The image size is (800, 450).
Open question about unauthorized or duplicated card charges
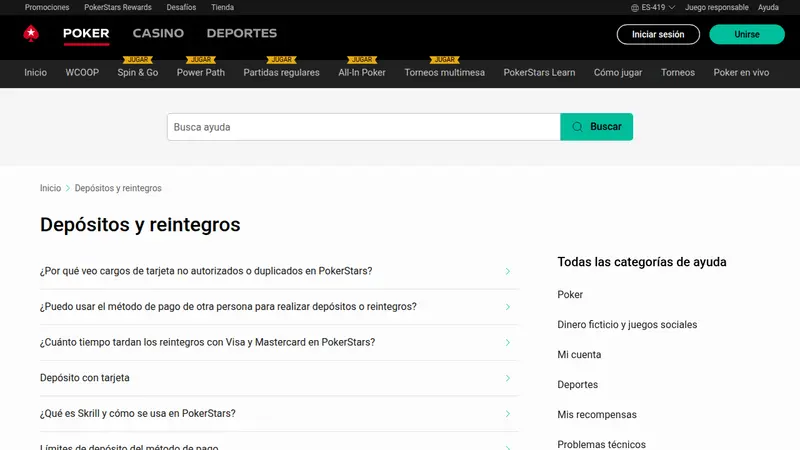pyautogui.click(x=279, y=271)
